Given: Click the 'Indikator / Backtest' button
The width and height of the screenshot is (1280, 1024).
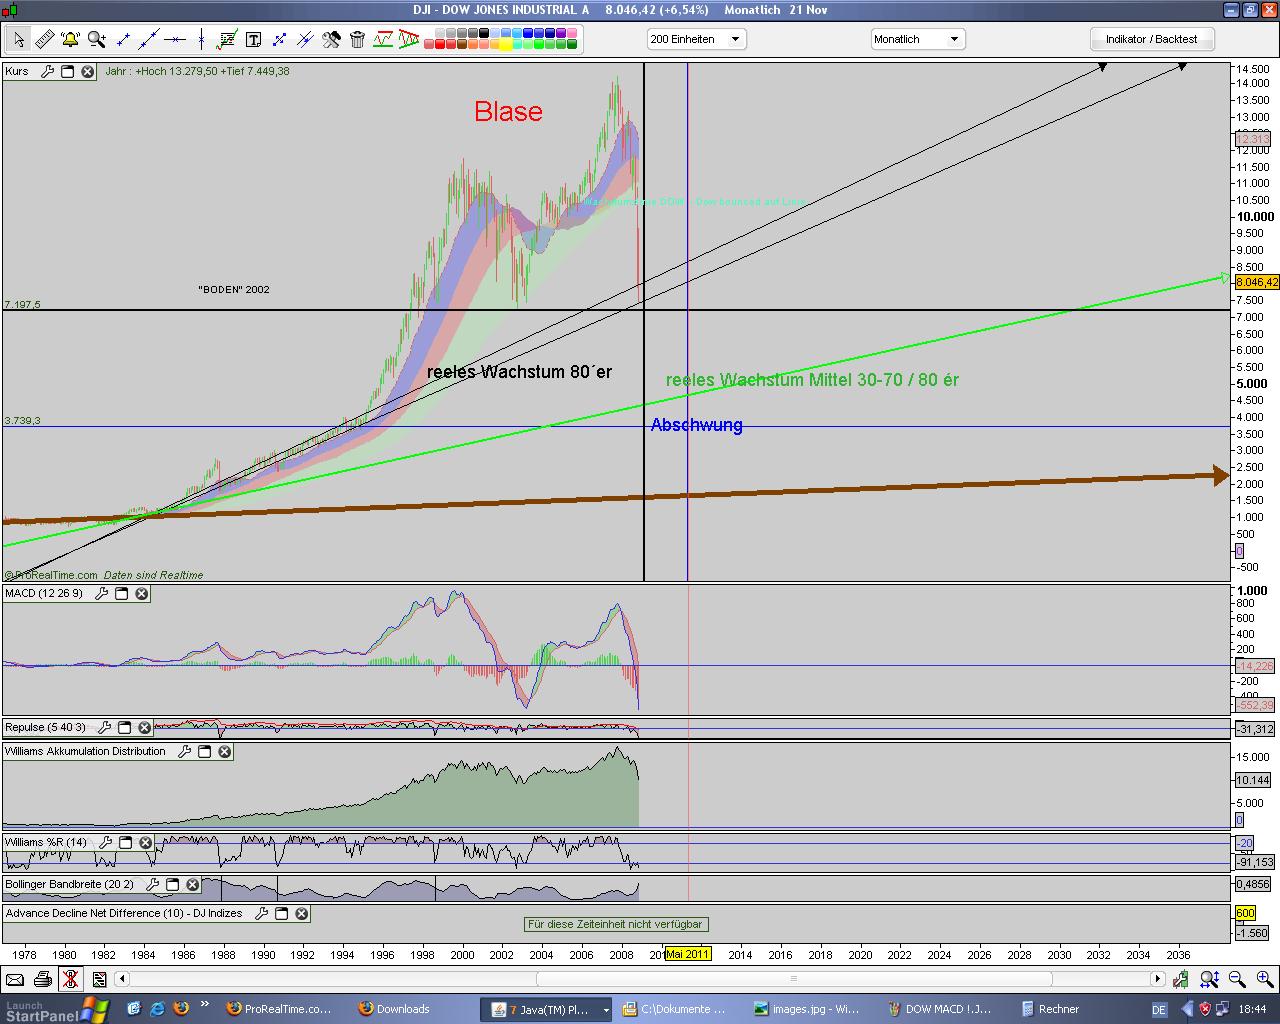Looking at the screenshot, I should [x=1151, y=39].
